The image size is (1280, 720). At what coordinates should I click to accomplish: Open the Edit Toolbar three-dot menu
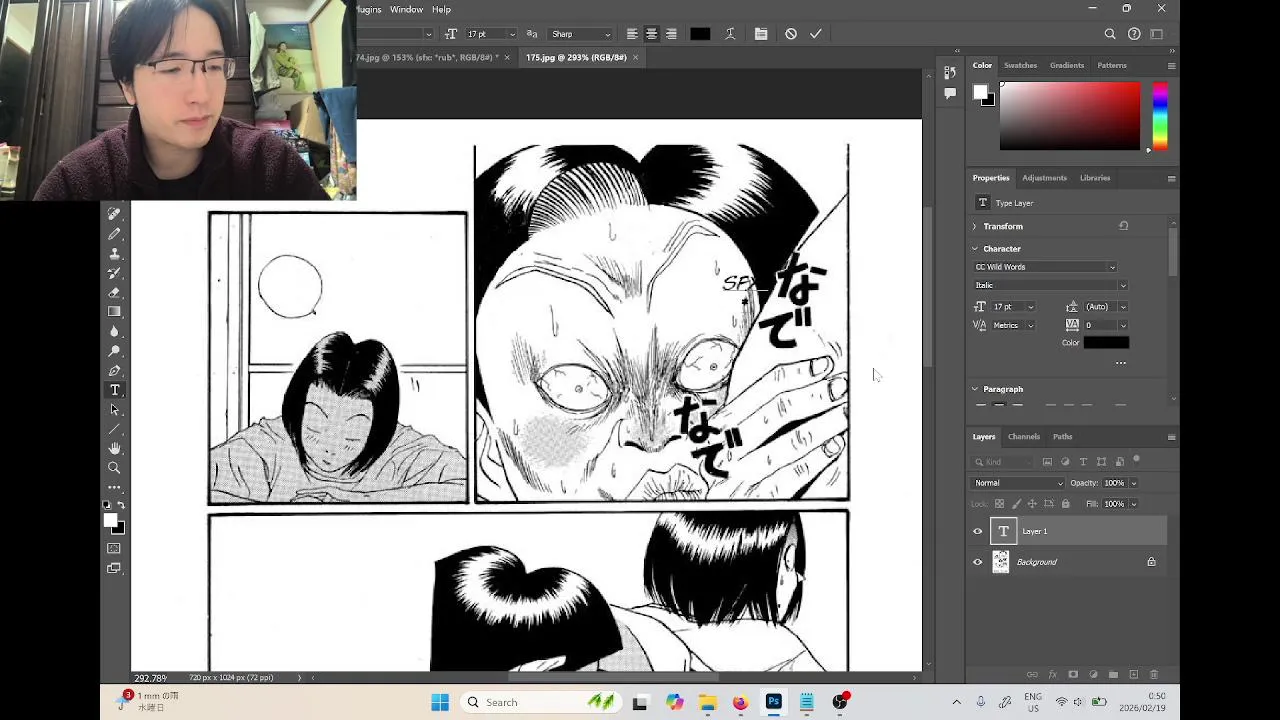pos(114,487)
